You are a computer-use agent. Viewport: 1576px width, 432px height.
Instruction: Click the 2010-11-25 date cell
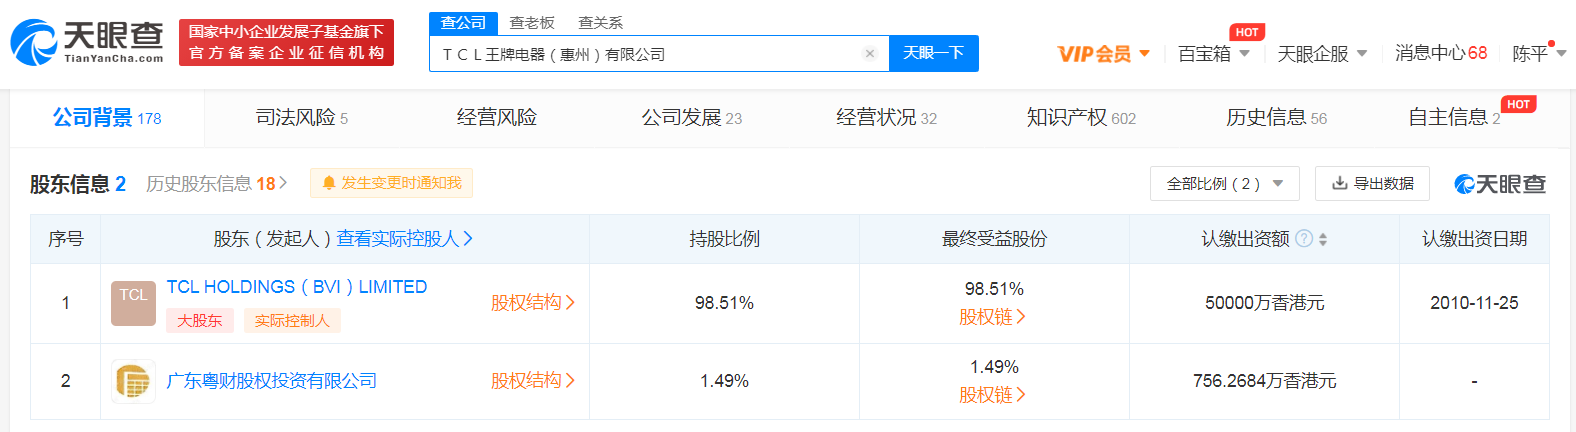pyautogui.click(x=1474, y=303)
